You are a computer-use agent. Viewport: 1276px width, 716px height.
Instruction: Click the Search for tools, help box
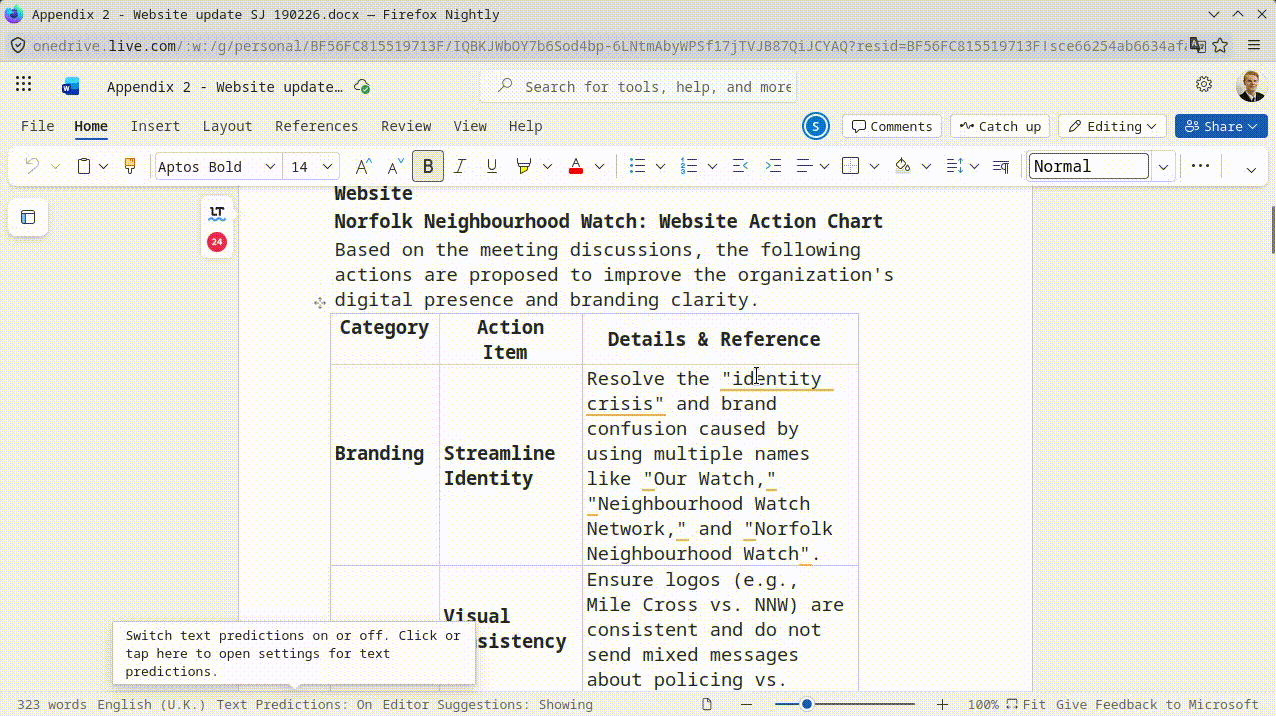click(657, 87)
